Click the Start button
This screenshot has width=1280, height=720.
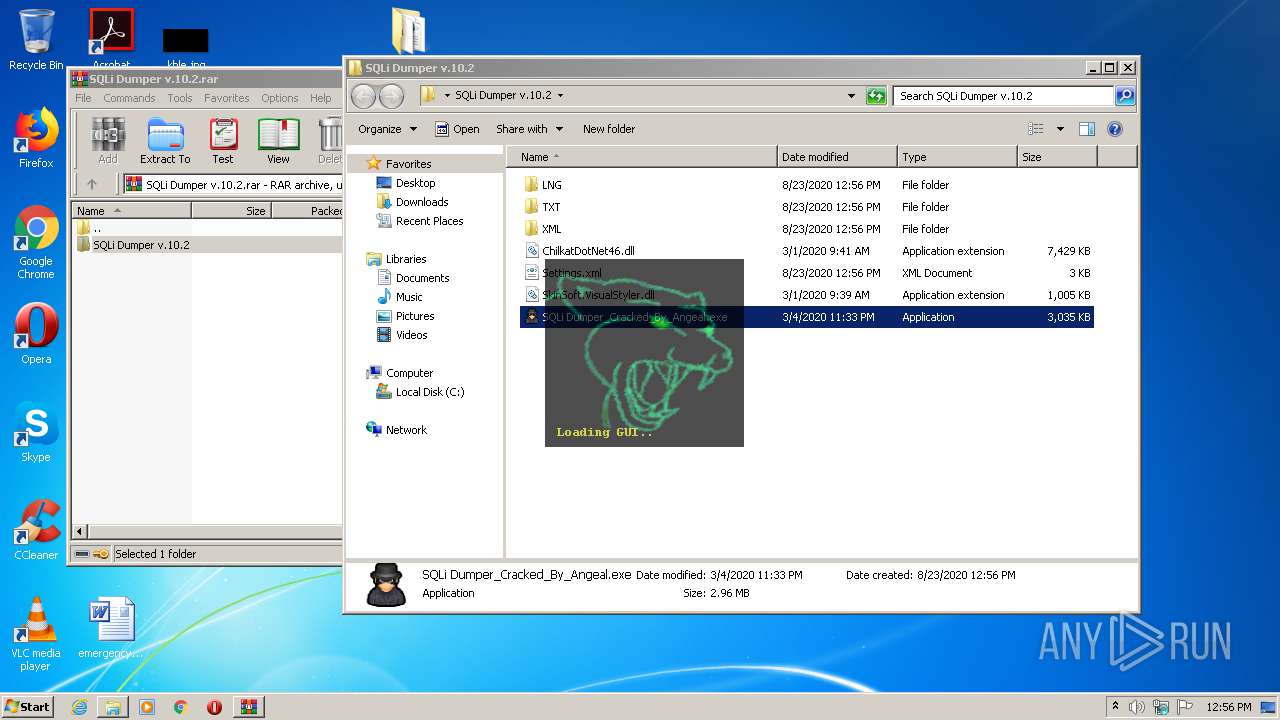click(x=28, y=707)
